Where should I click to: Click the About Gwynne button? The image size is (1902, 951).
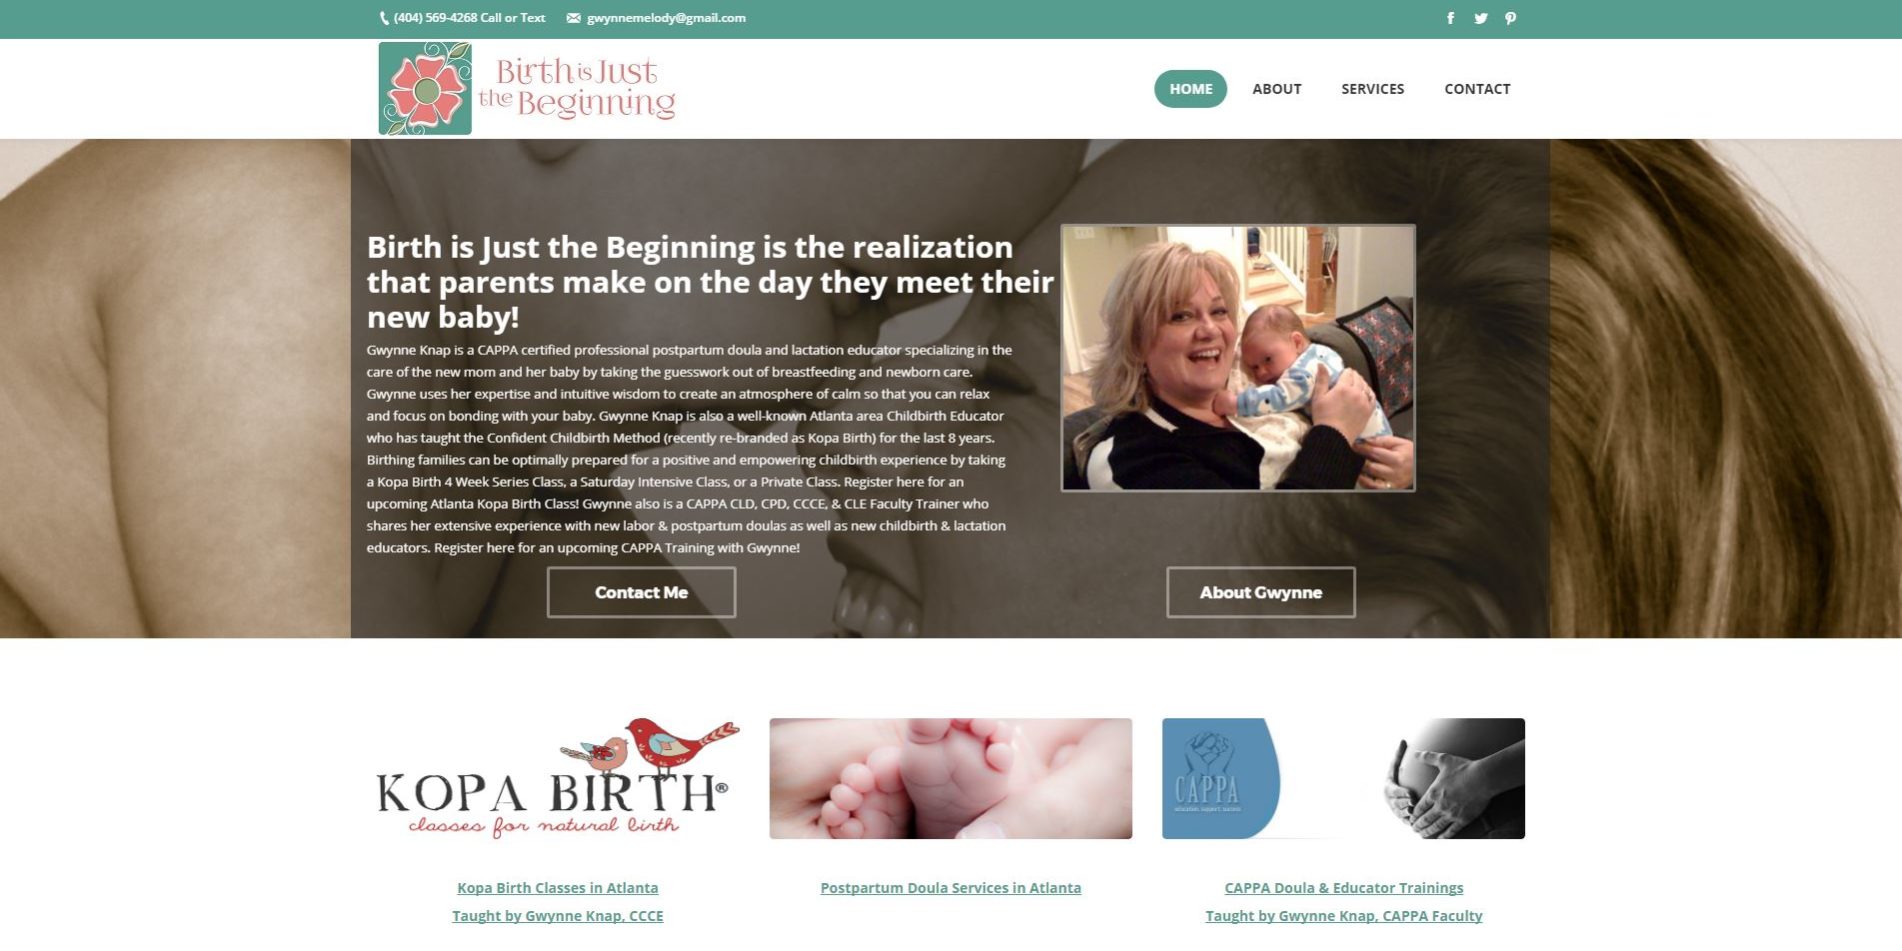[1260, 592]
